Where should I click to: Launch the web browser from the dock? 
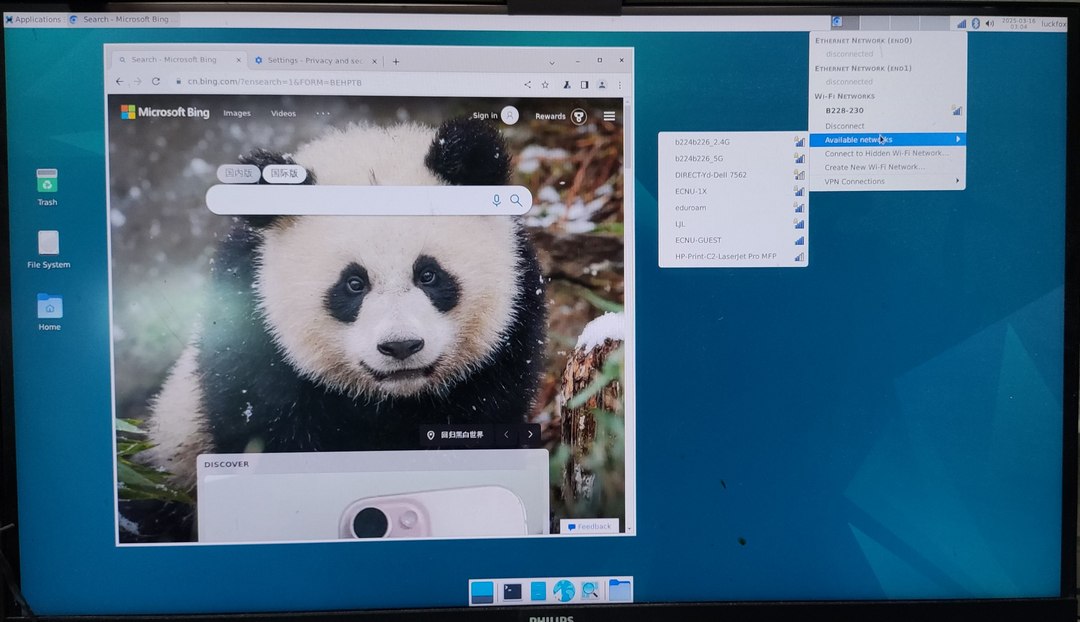coord(563,591)
